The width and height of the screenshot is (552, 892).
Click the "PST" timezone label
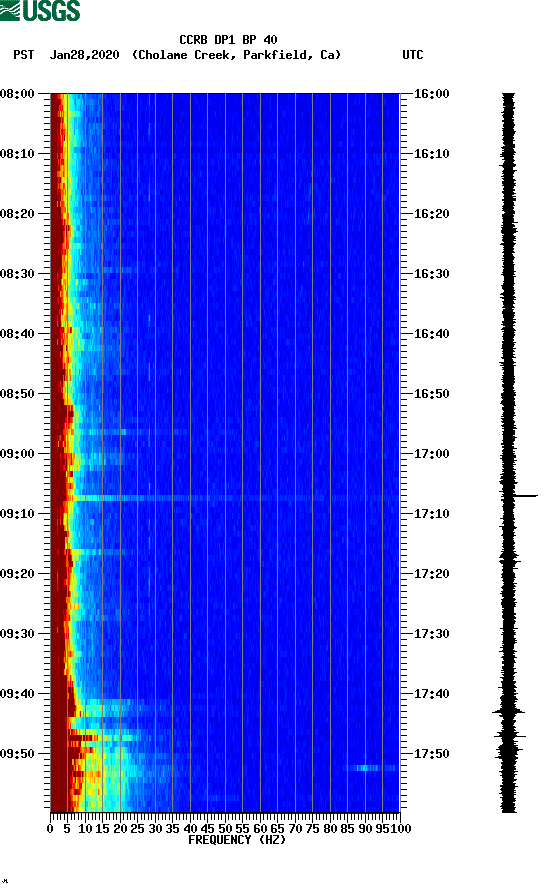pos(23,55)
